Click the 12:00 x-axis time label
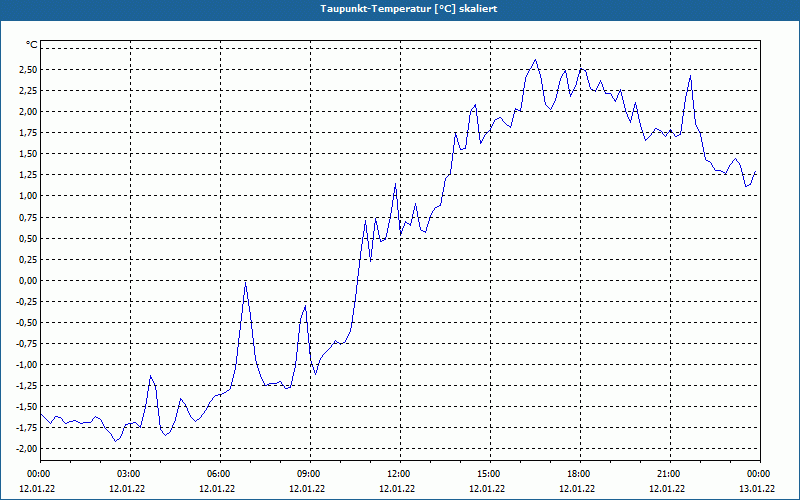Image resolution: width=800 pixels, height=500 pixels. [397, 474]
